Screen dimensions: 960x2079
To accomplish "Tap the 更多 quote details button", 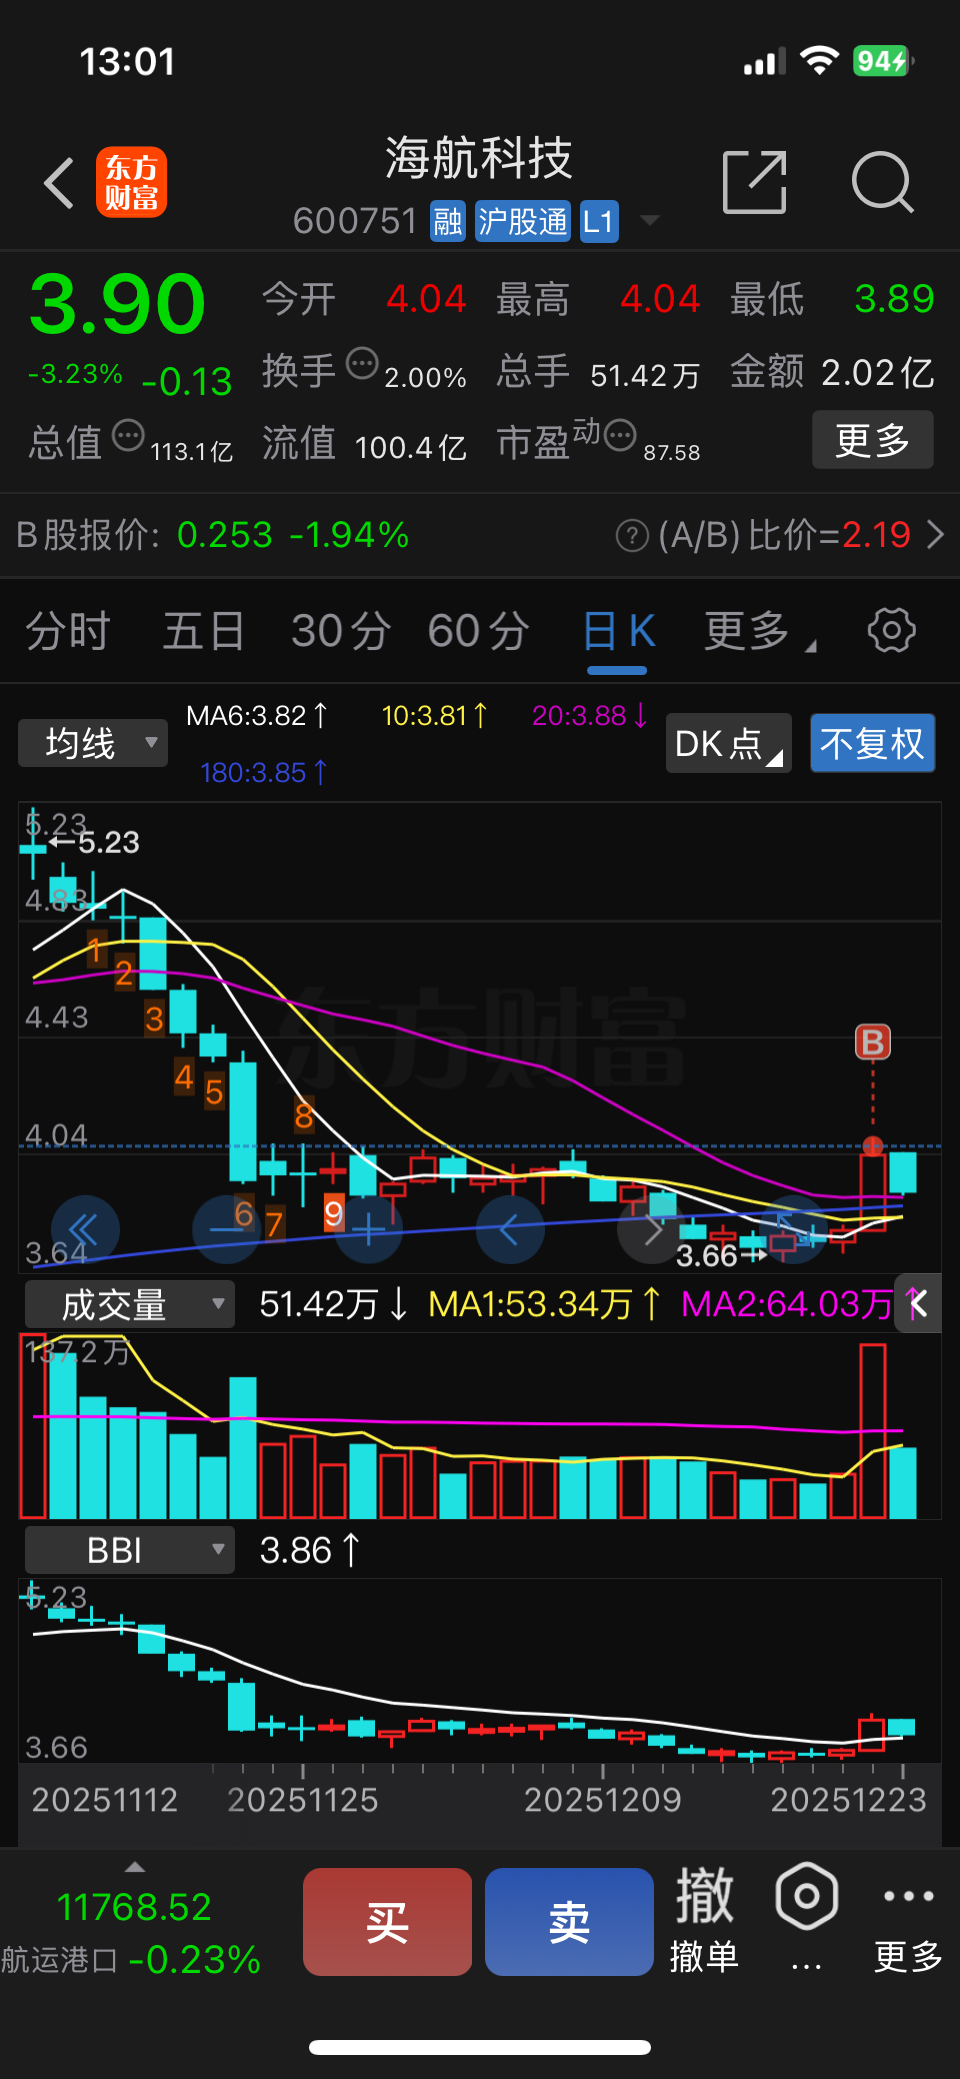I will coord(872,439).
